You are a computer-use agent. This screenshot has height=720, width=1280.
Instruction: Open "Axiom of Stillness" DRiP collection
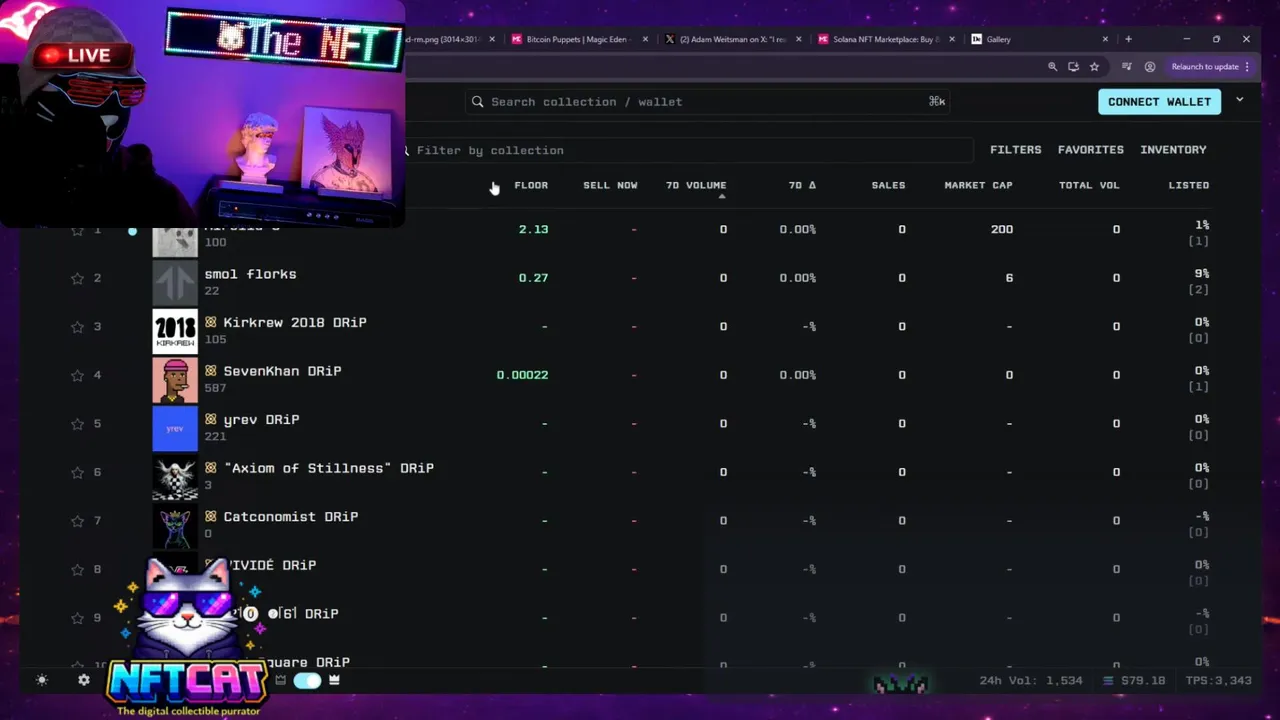point(328,468)
